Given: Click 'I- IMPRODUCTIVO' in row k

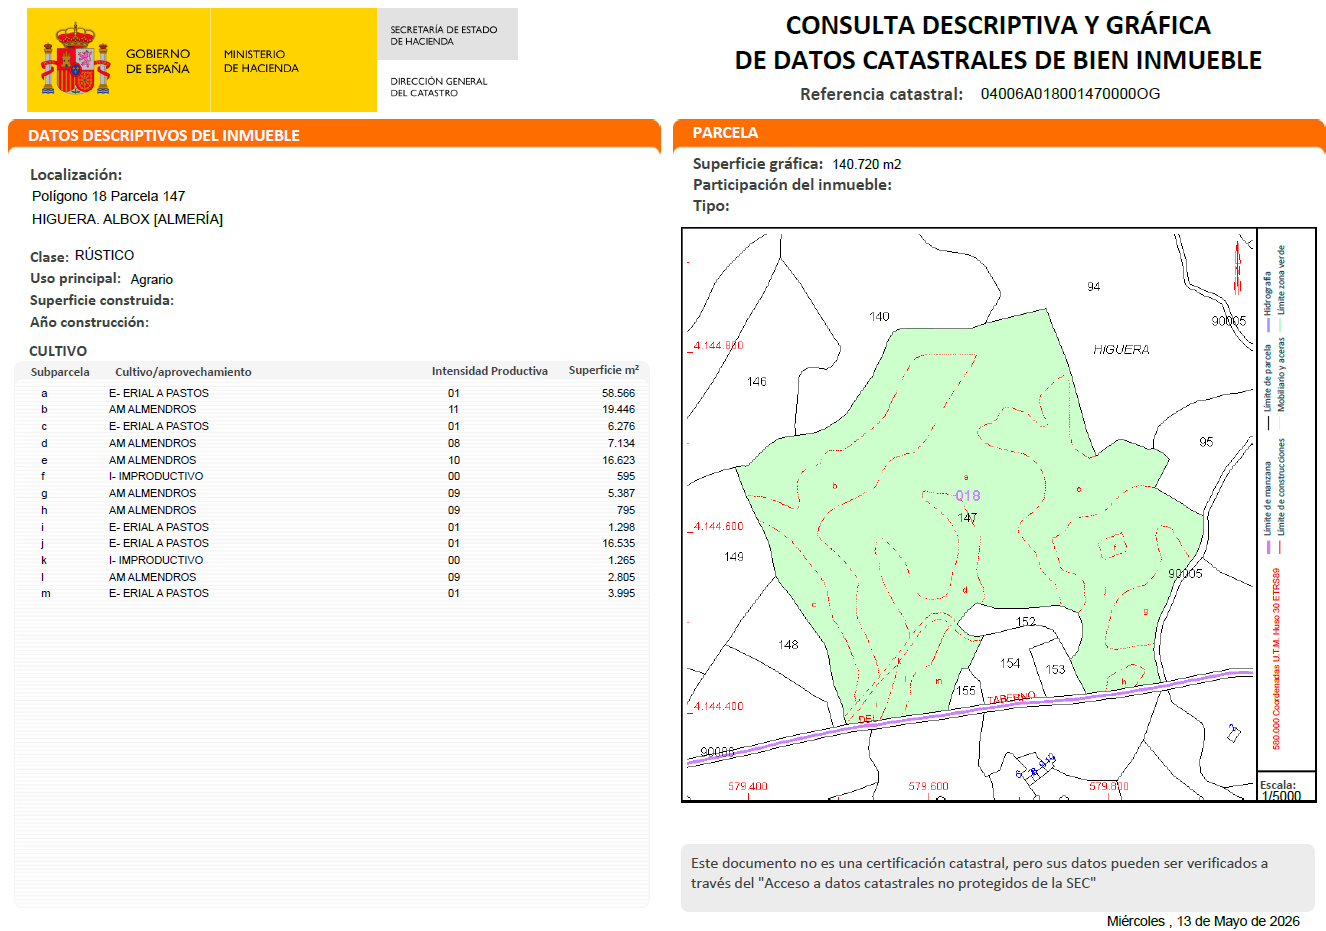Looking at the screenshot, I should [156, 560].
